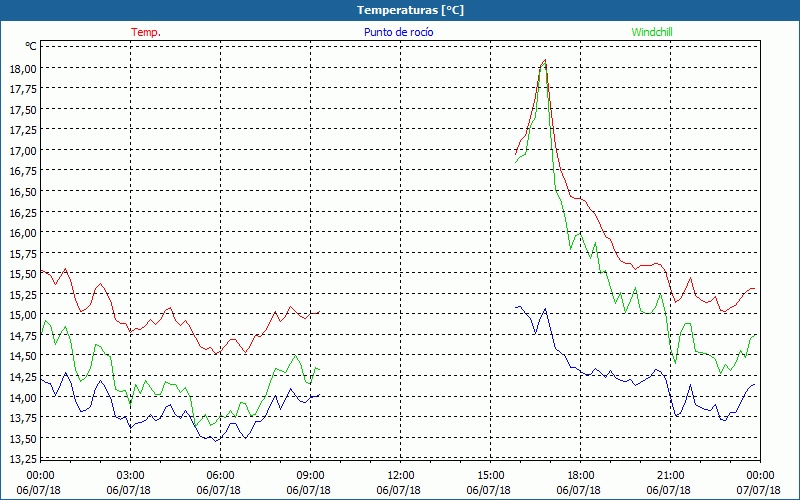Select the green Windchill legend label

(x=652, y=32)
